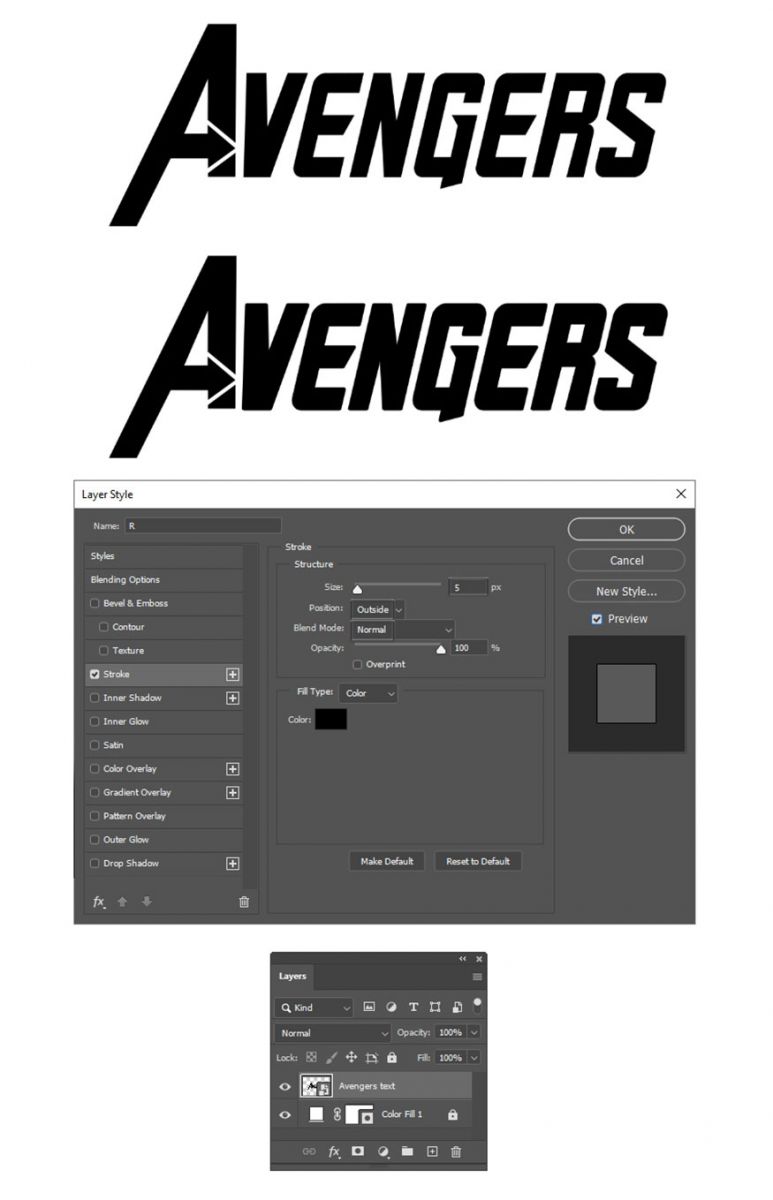Enable the Texture checkbox
This screenshot has width=773, height=1200.
tap(104, 651)
